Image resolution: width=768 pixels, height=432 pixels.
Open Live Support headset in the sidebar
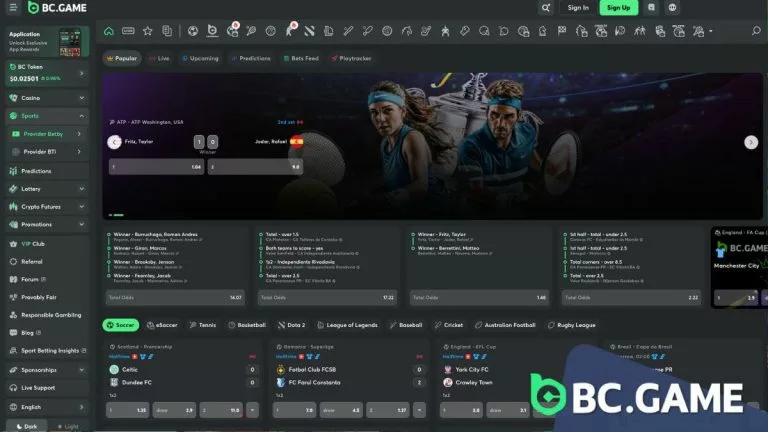47,388
